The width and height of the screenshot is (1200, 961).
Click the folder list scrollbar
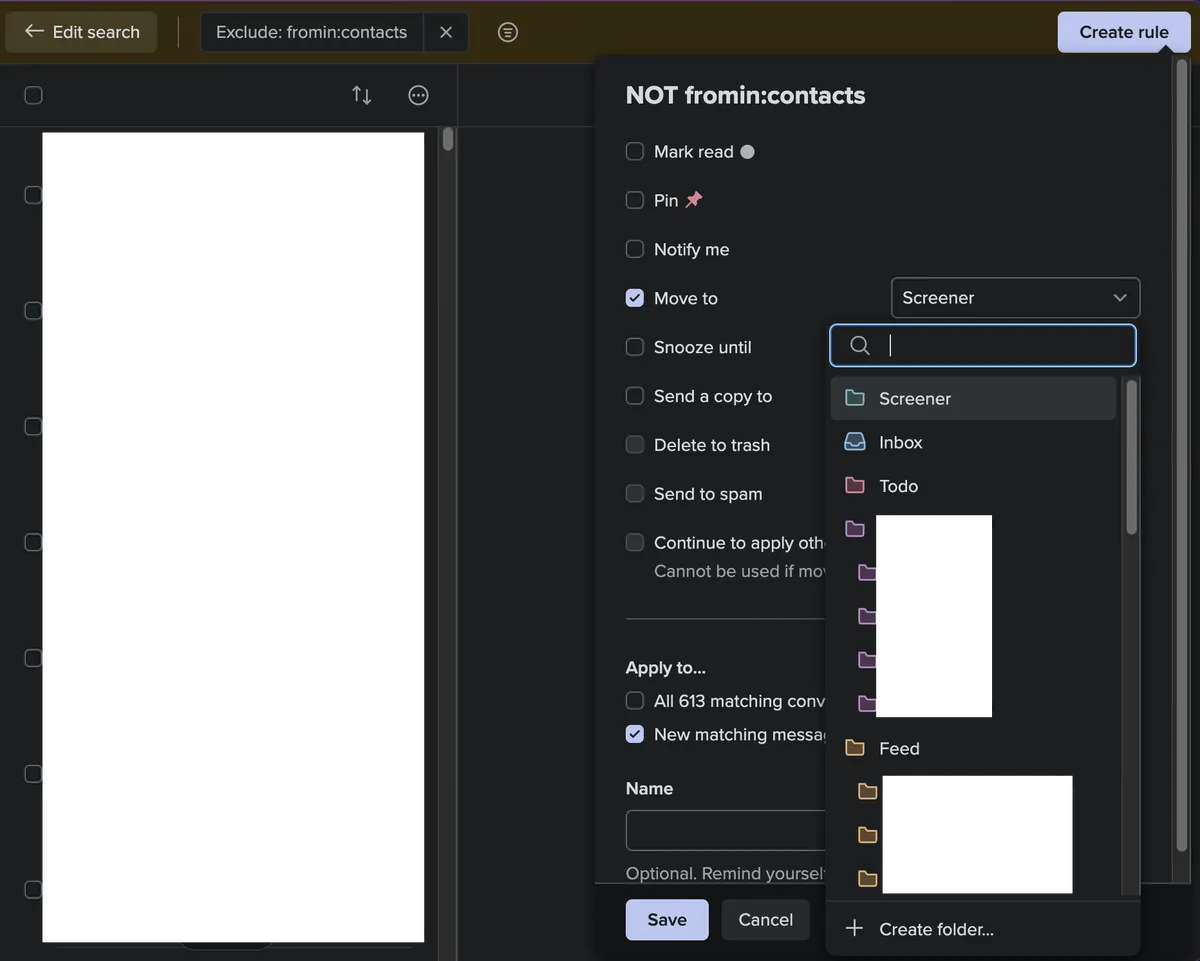coord(1131,460)
